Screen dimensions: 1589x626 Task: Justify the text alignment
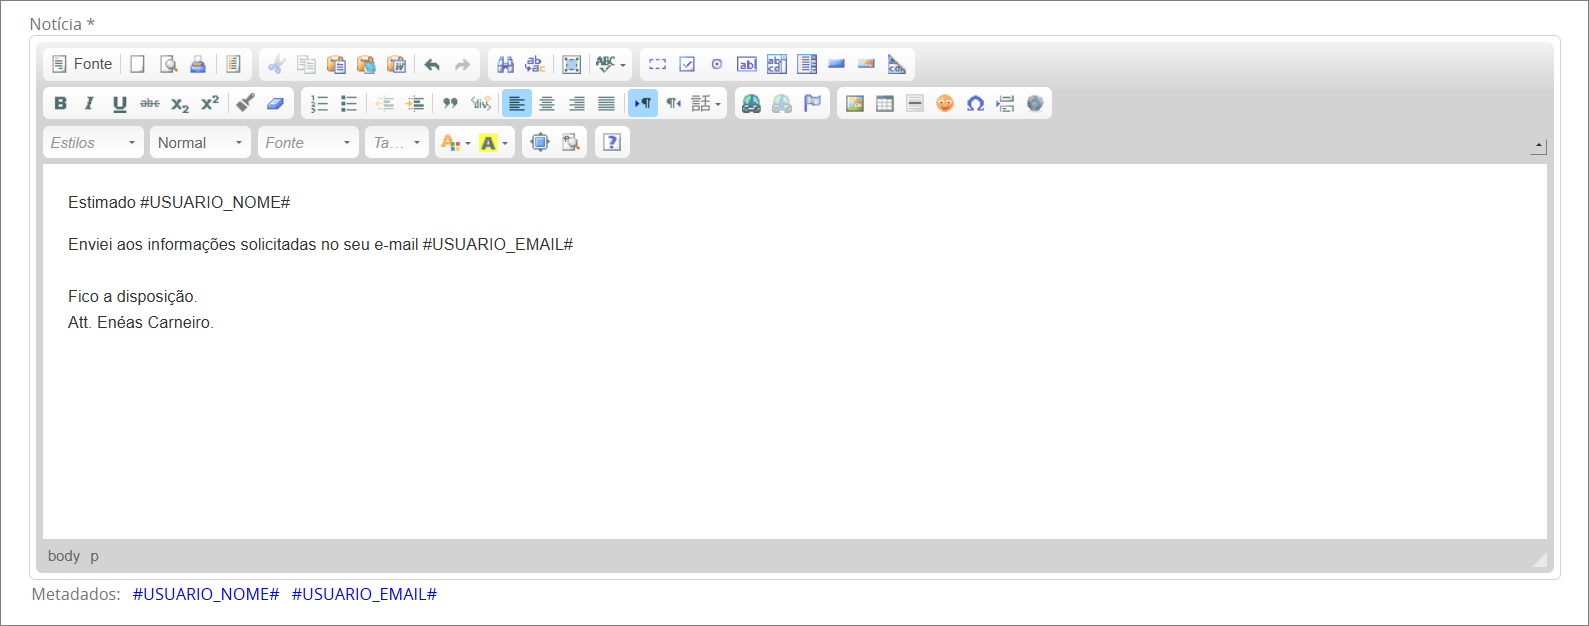point(607,103)
